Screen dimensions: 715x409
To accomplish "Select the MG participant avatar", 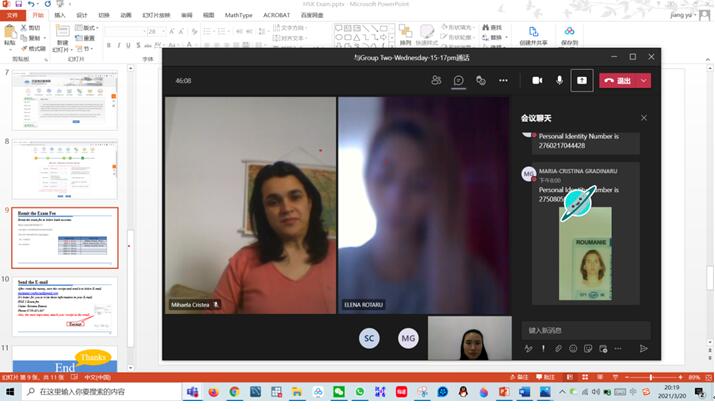I will (408, 338).
